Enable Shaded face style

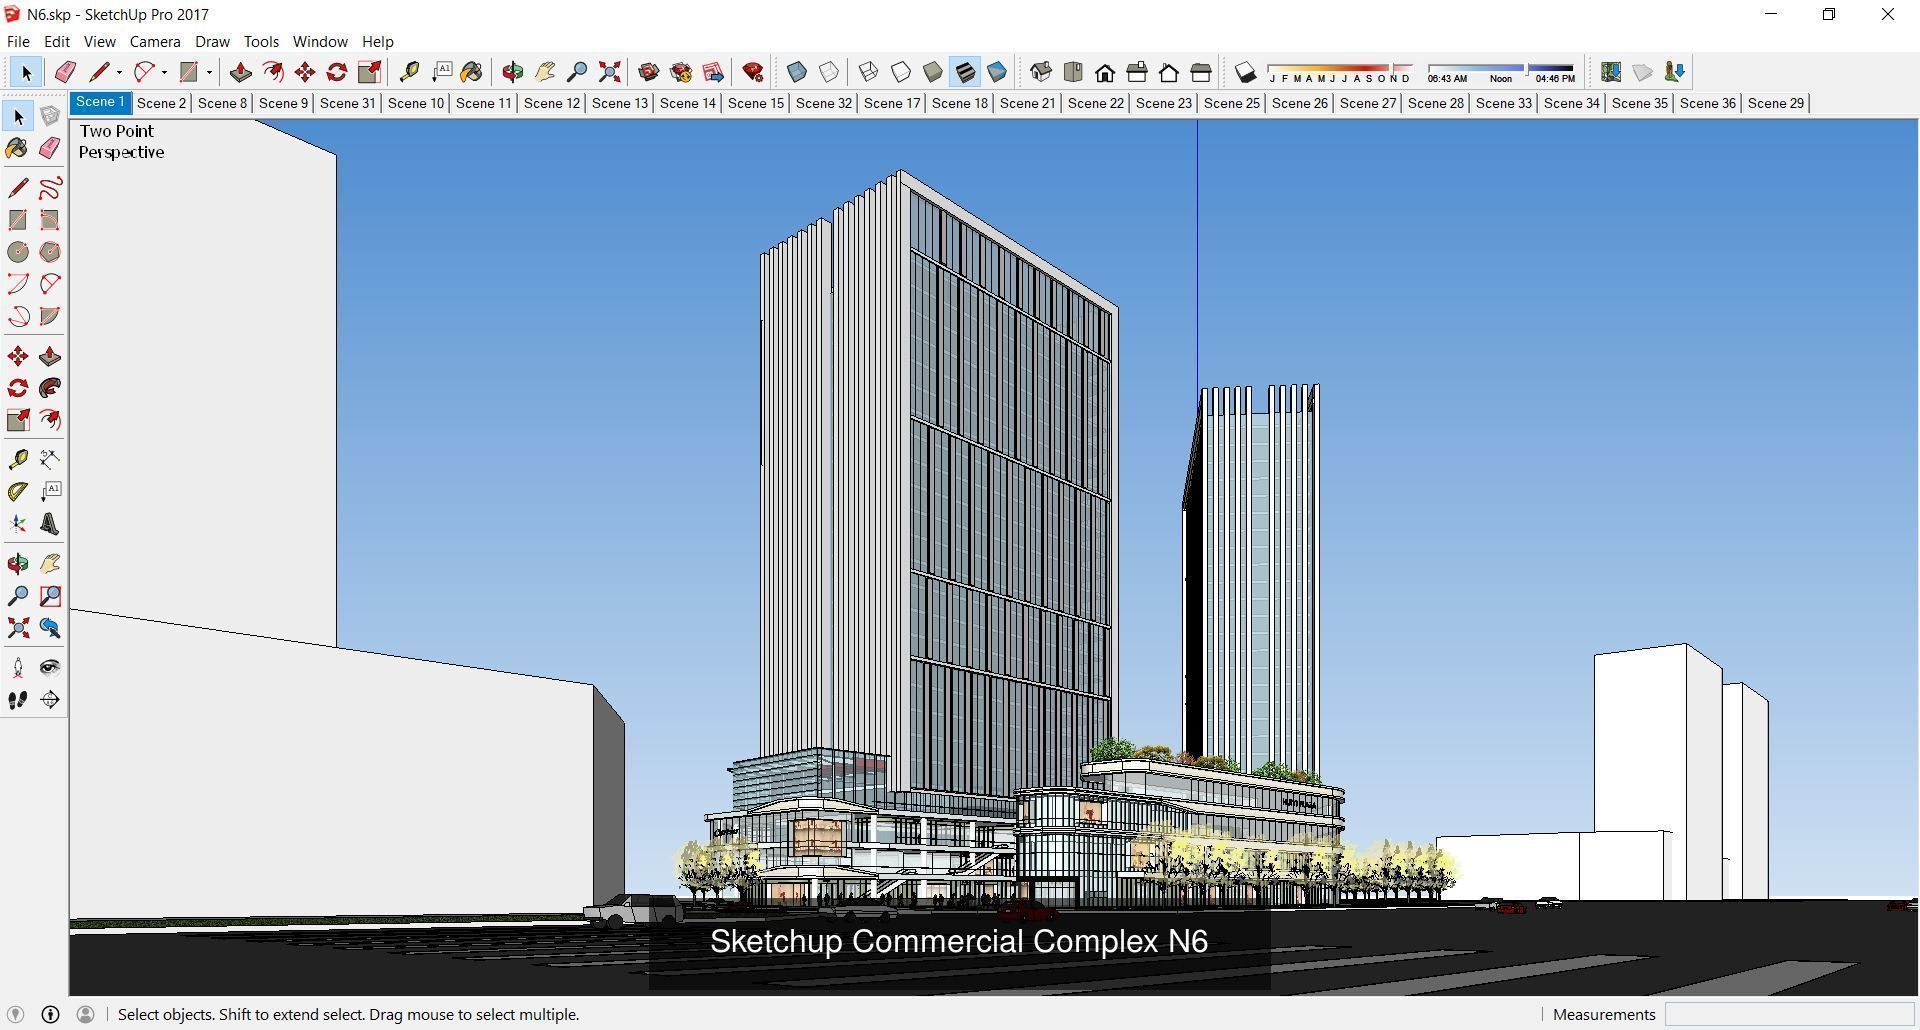click(933, 72)
